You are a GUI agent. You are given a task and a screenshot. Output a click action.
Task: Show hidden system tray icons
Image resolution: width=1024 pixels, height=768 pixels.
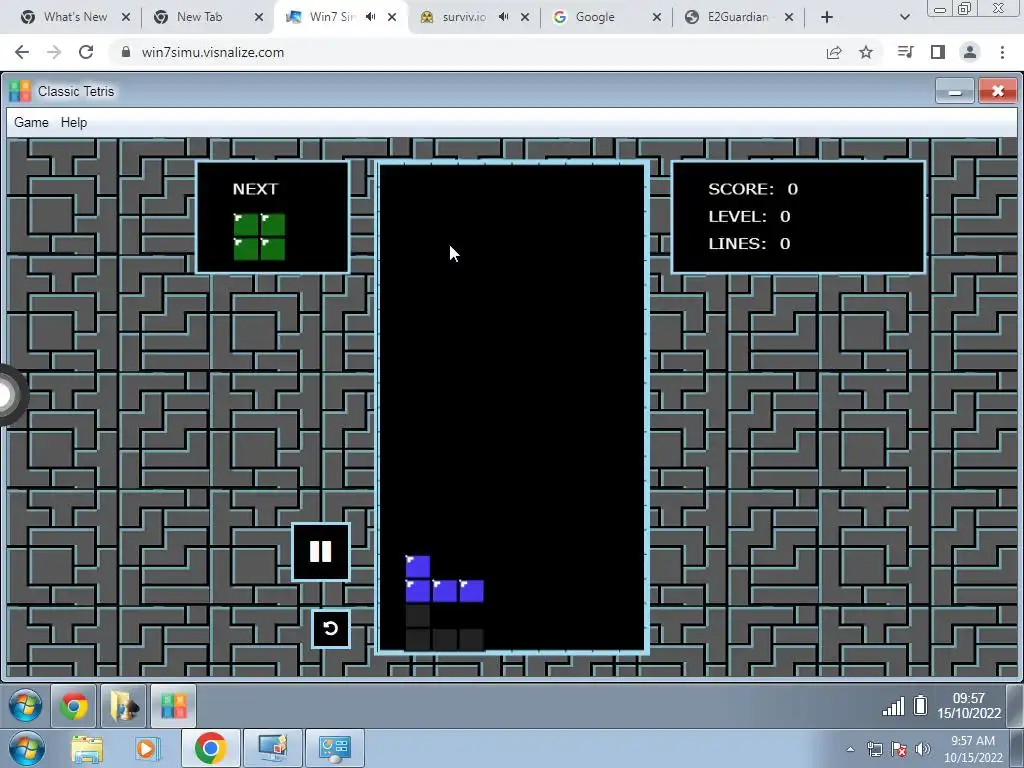tap(850, 749)
